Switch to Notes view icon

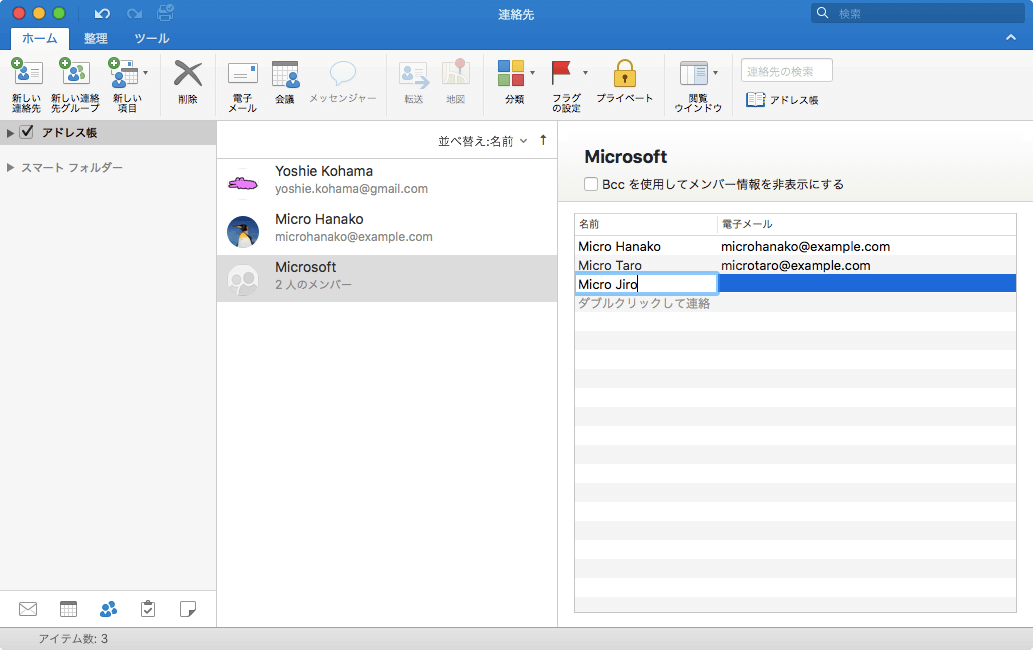188,609
